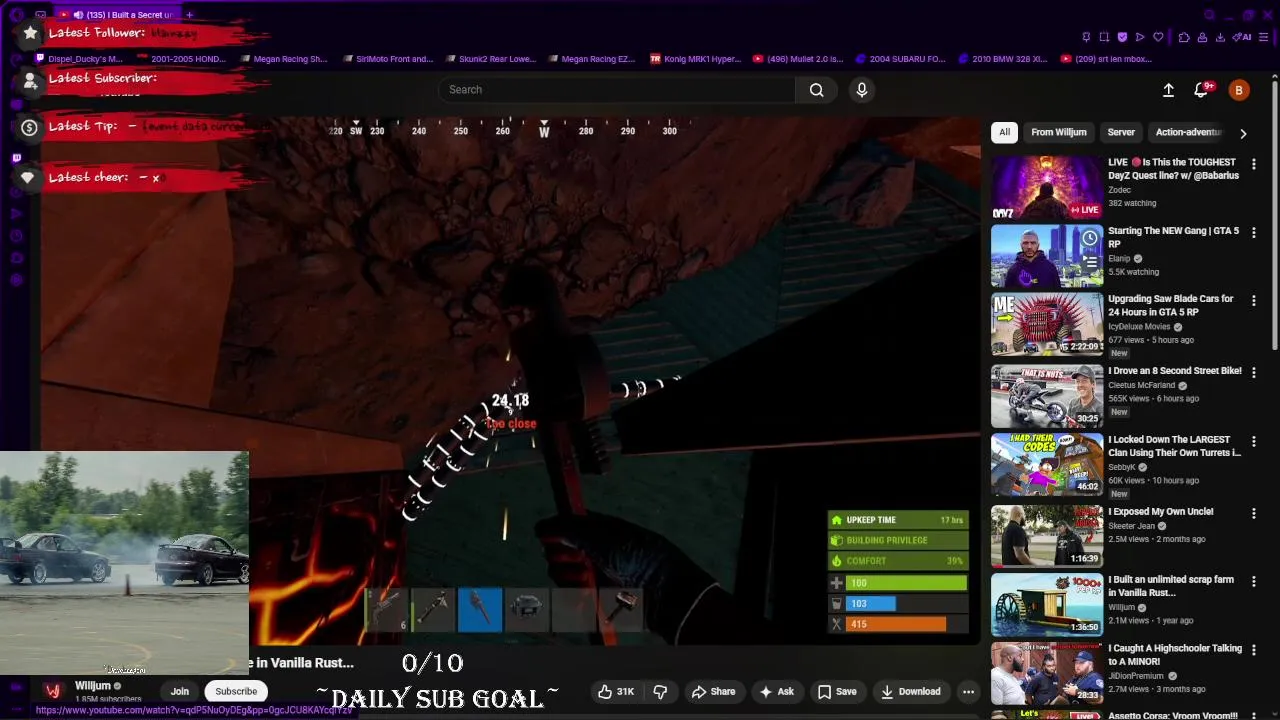The image size is (1280, 720).
Task: Open the LARGEST Clan turrets video thumbnail
Action: click(1047, 465)
